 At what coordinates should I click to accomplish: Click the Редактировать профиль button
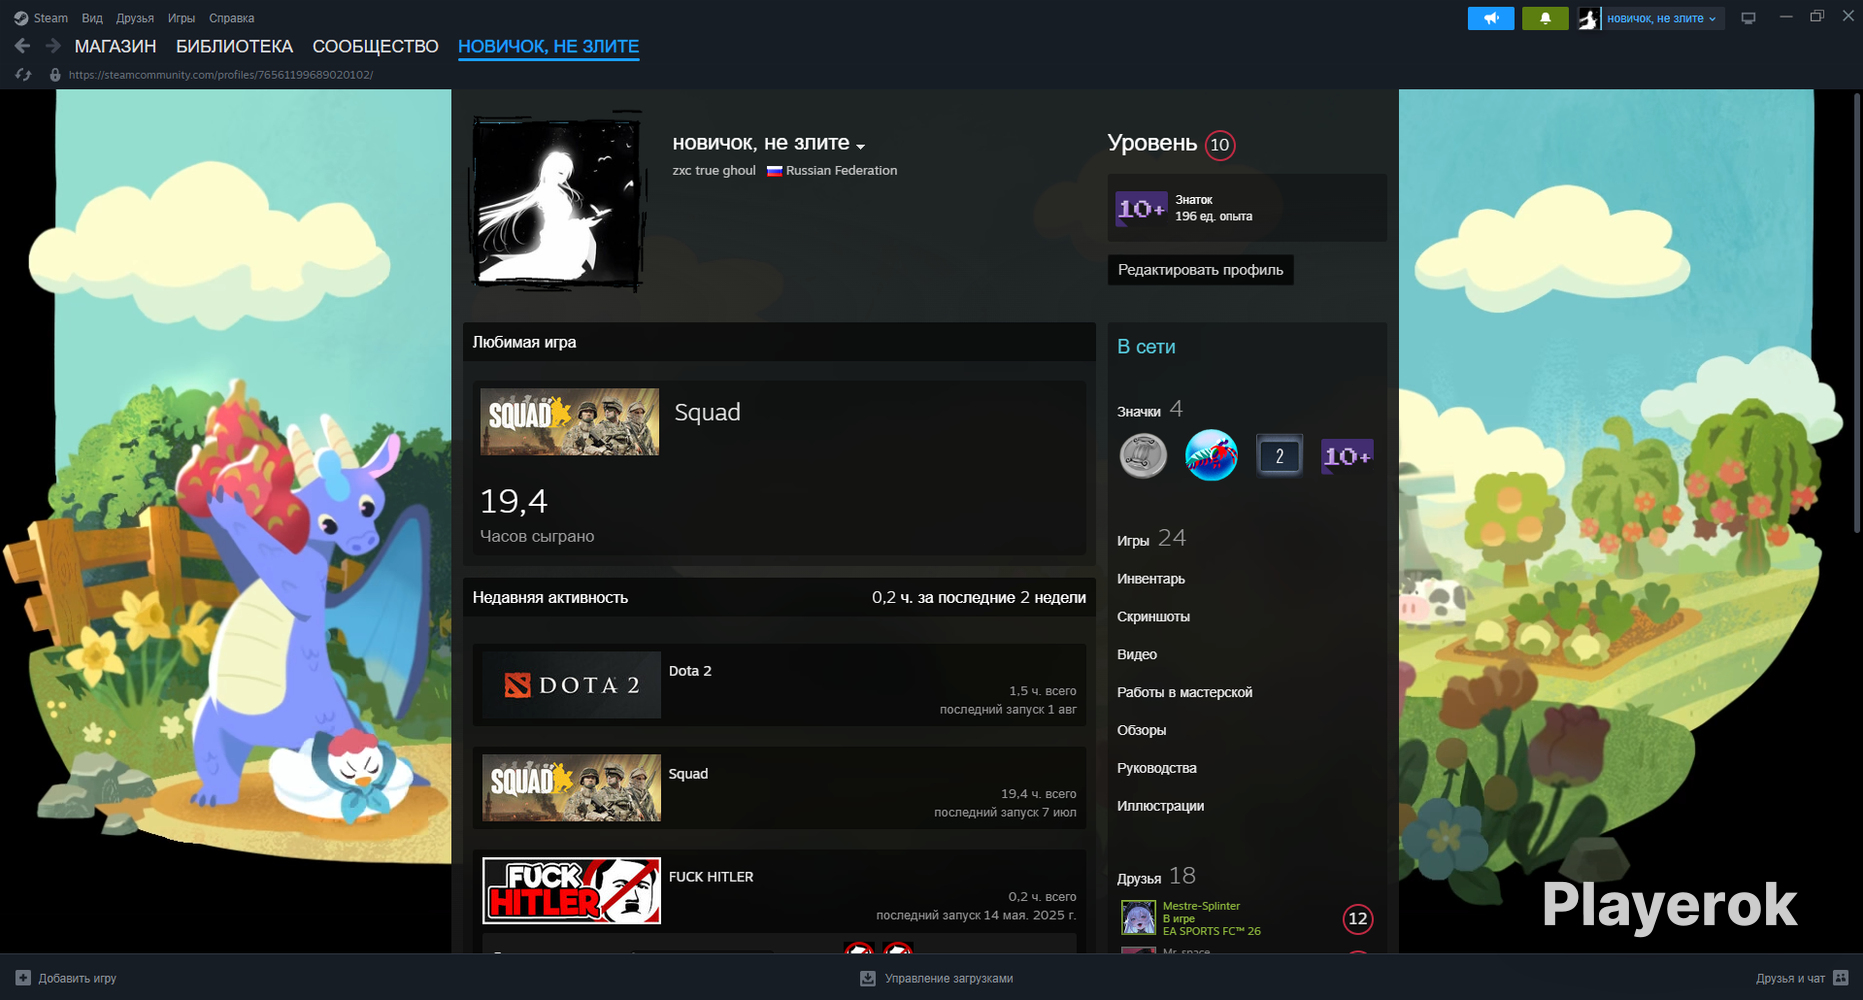pyautogui.click(x=1200, y=270)
